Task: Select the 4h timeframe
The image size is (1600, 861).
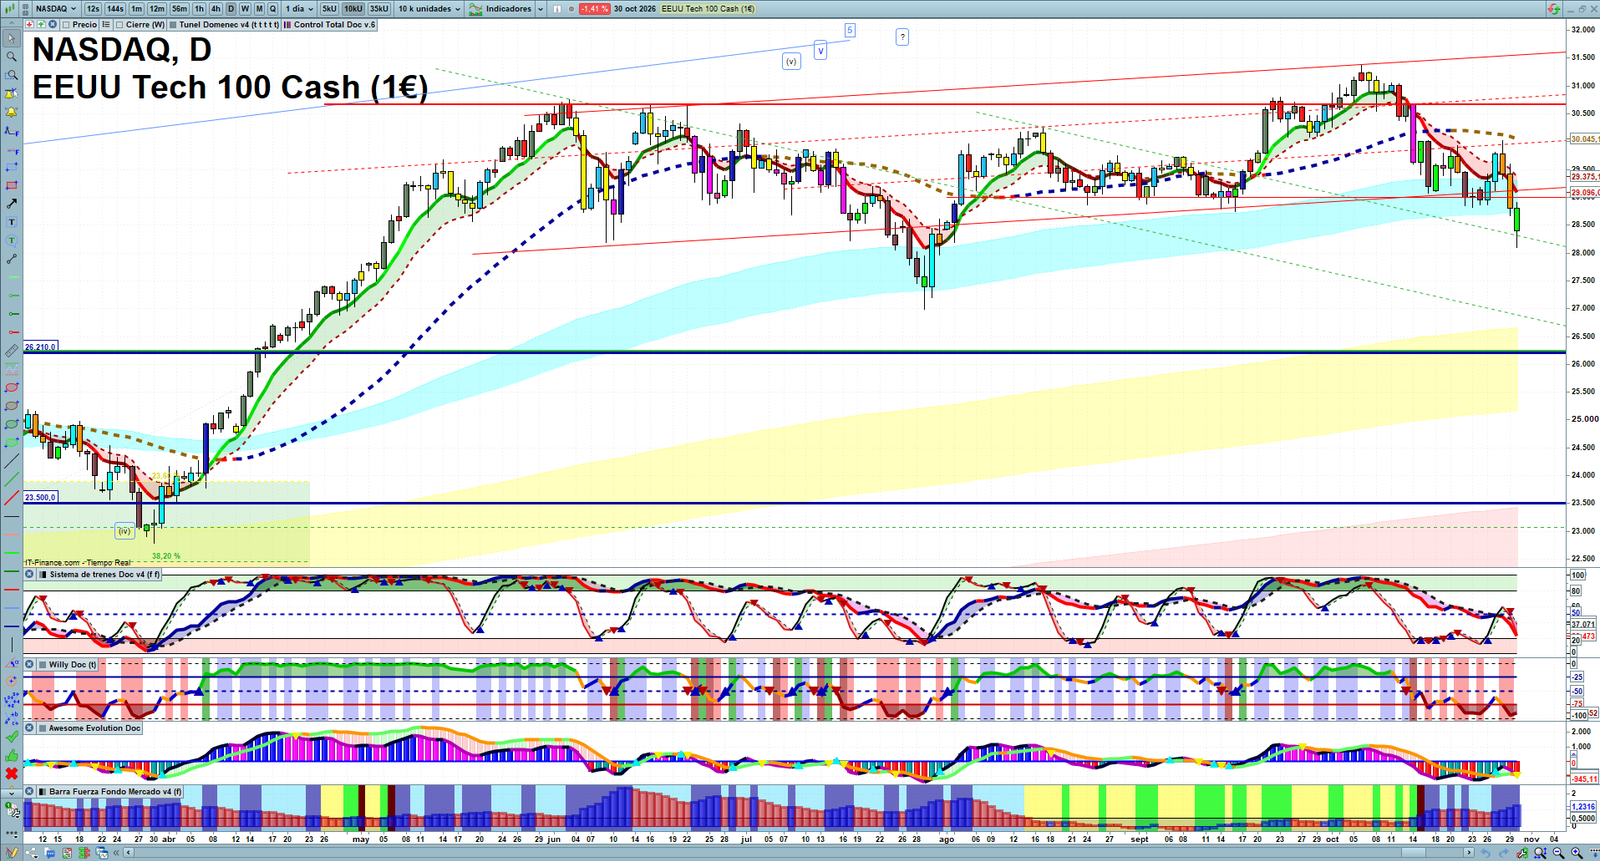Action: (x=215, y=9)
